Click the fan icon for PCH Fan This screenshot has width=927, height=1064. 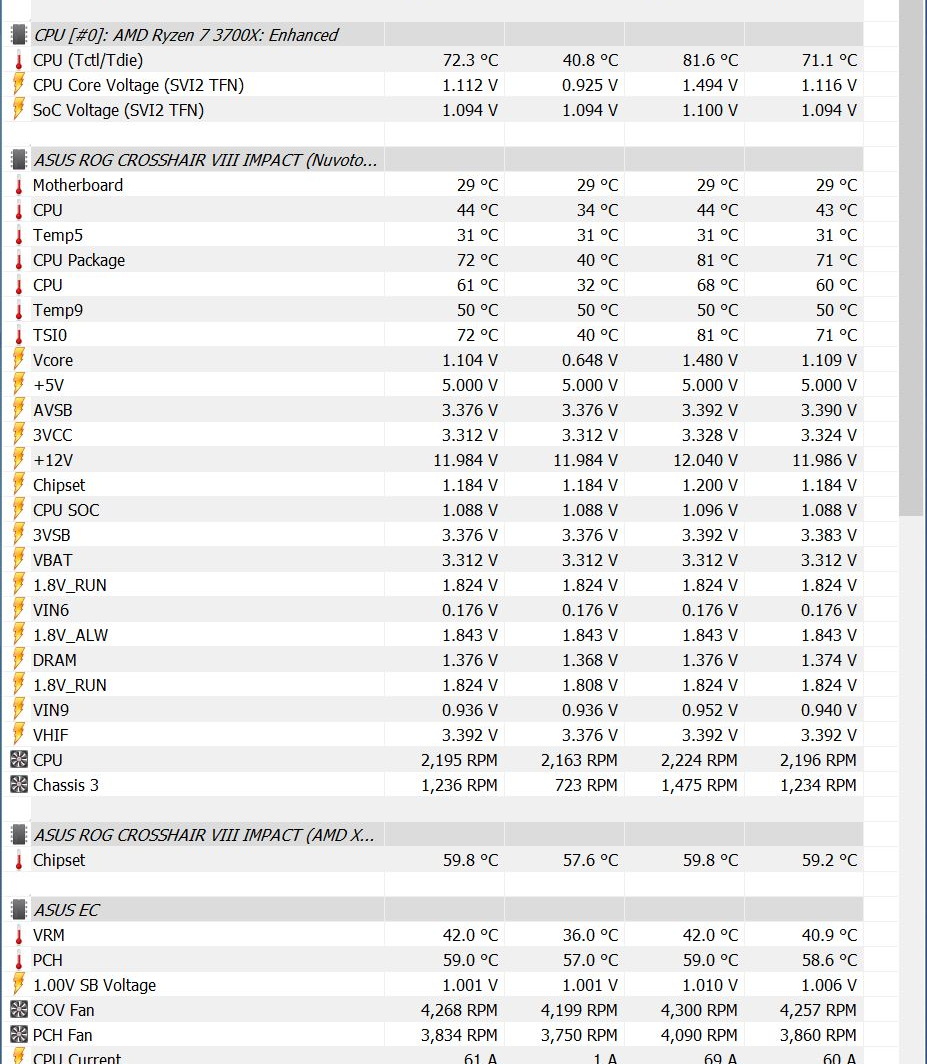pyautogui.click(x=19, y=1035)
